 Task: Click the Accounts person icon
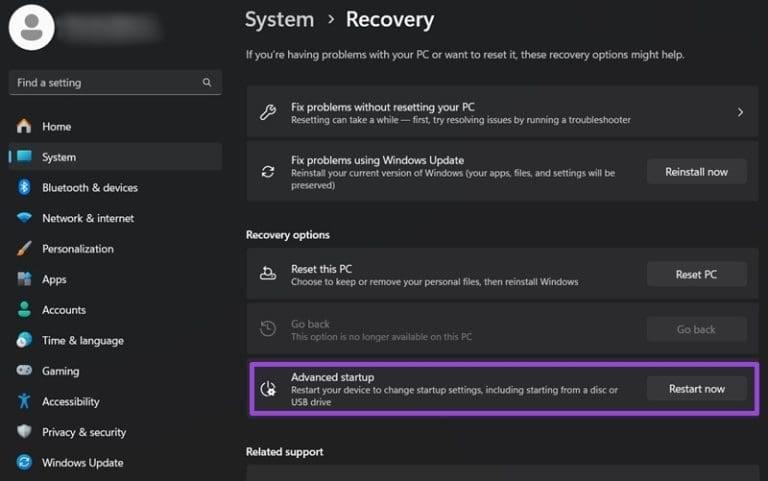point(24,310)
